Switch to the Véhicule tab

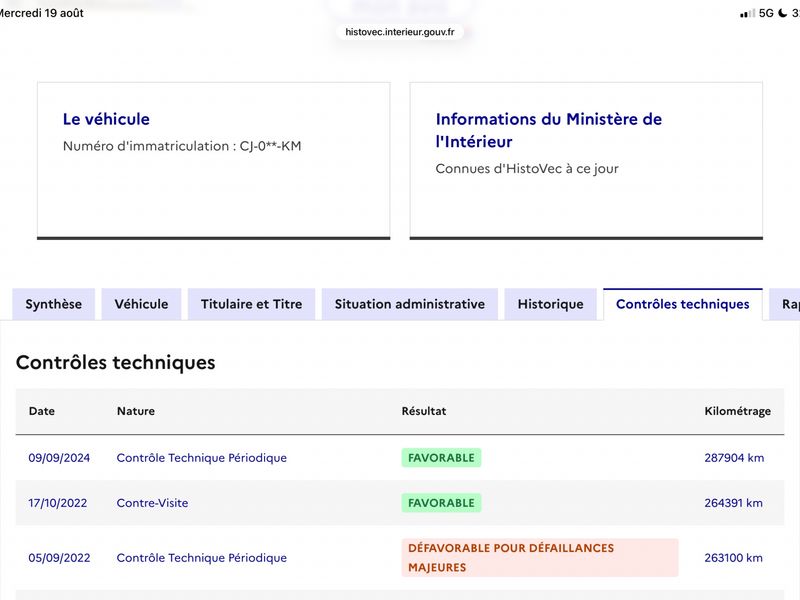(x=141, y=304)
